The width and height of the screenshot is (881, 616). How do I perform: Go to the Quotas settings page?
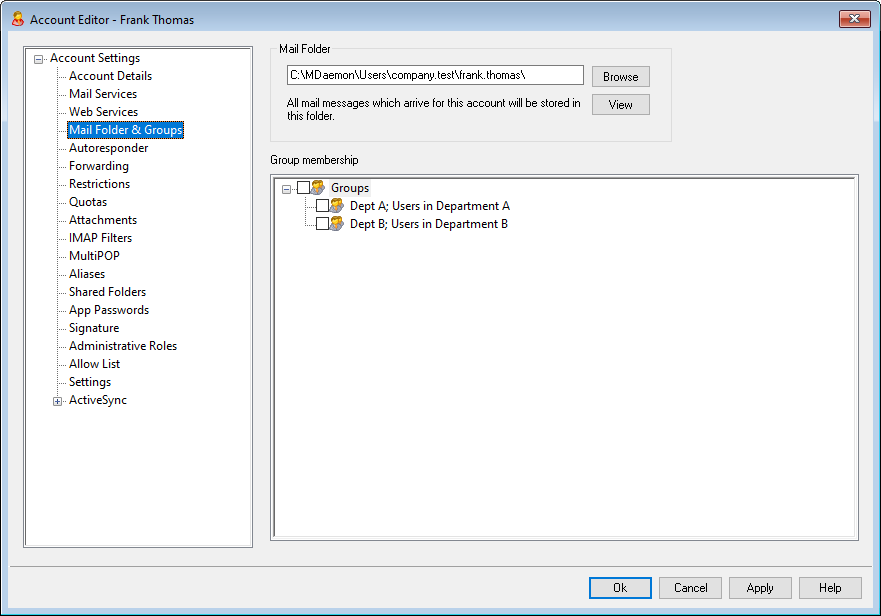[x=88, y=202]
